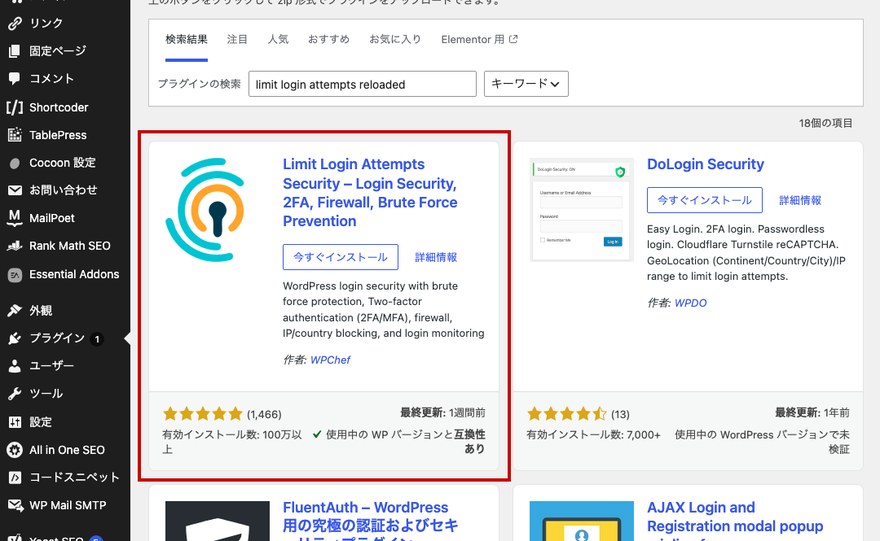Click the FluentAuth plugin shield thumbnail

tap(217, 521)
